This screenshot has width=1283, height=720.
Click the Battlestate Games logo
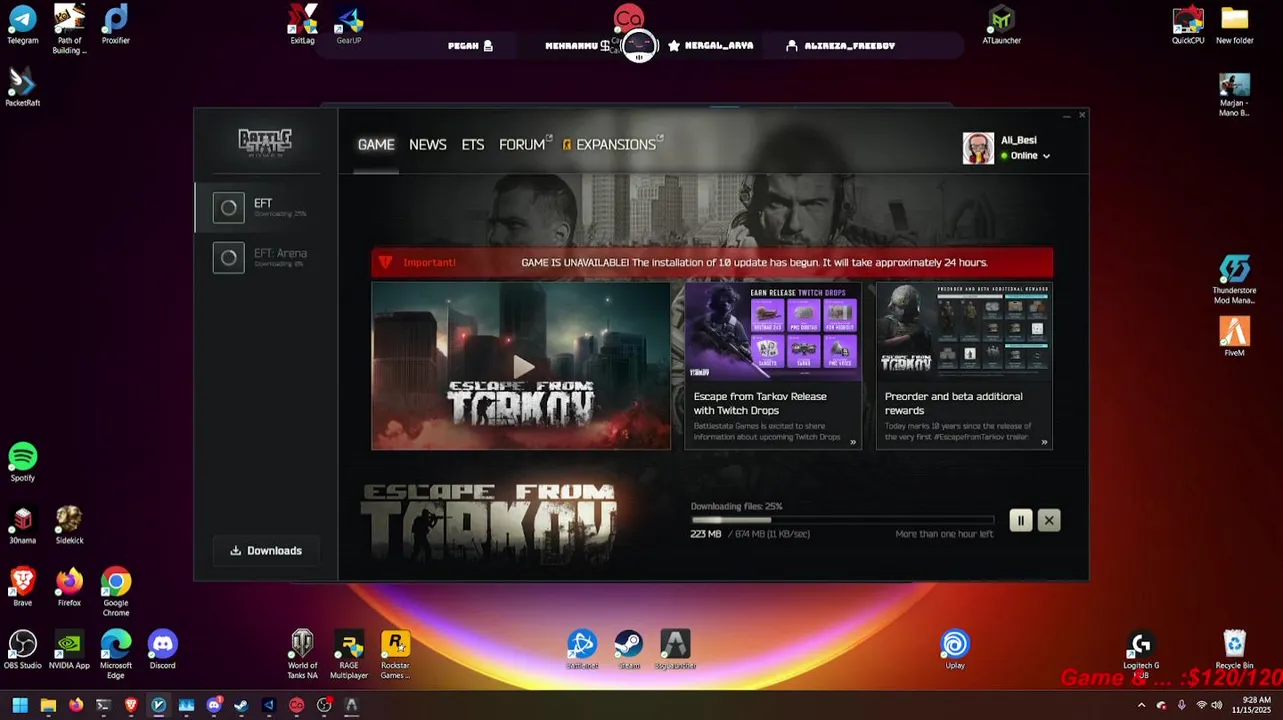point(265,143)
